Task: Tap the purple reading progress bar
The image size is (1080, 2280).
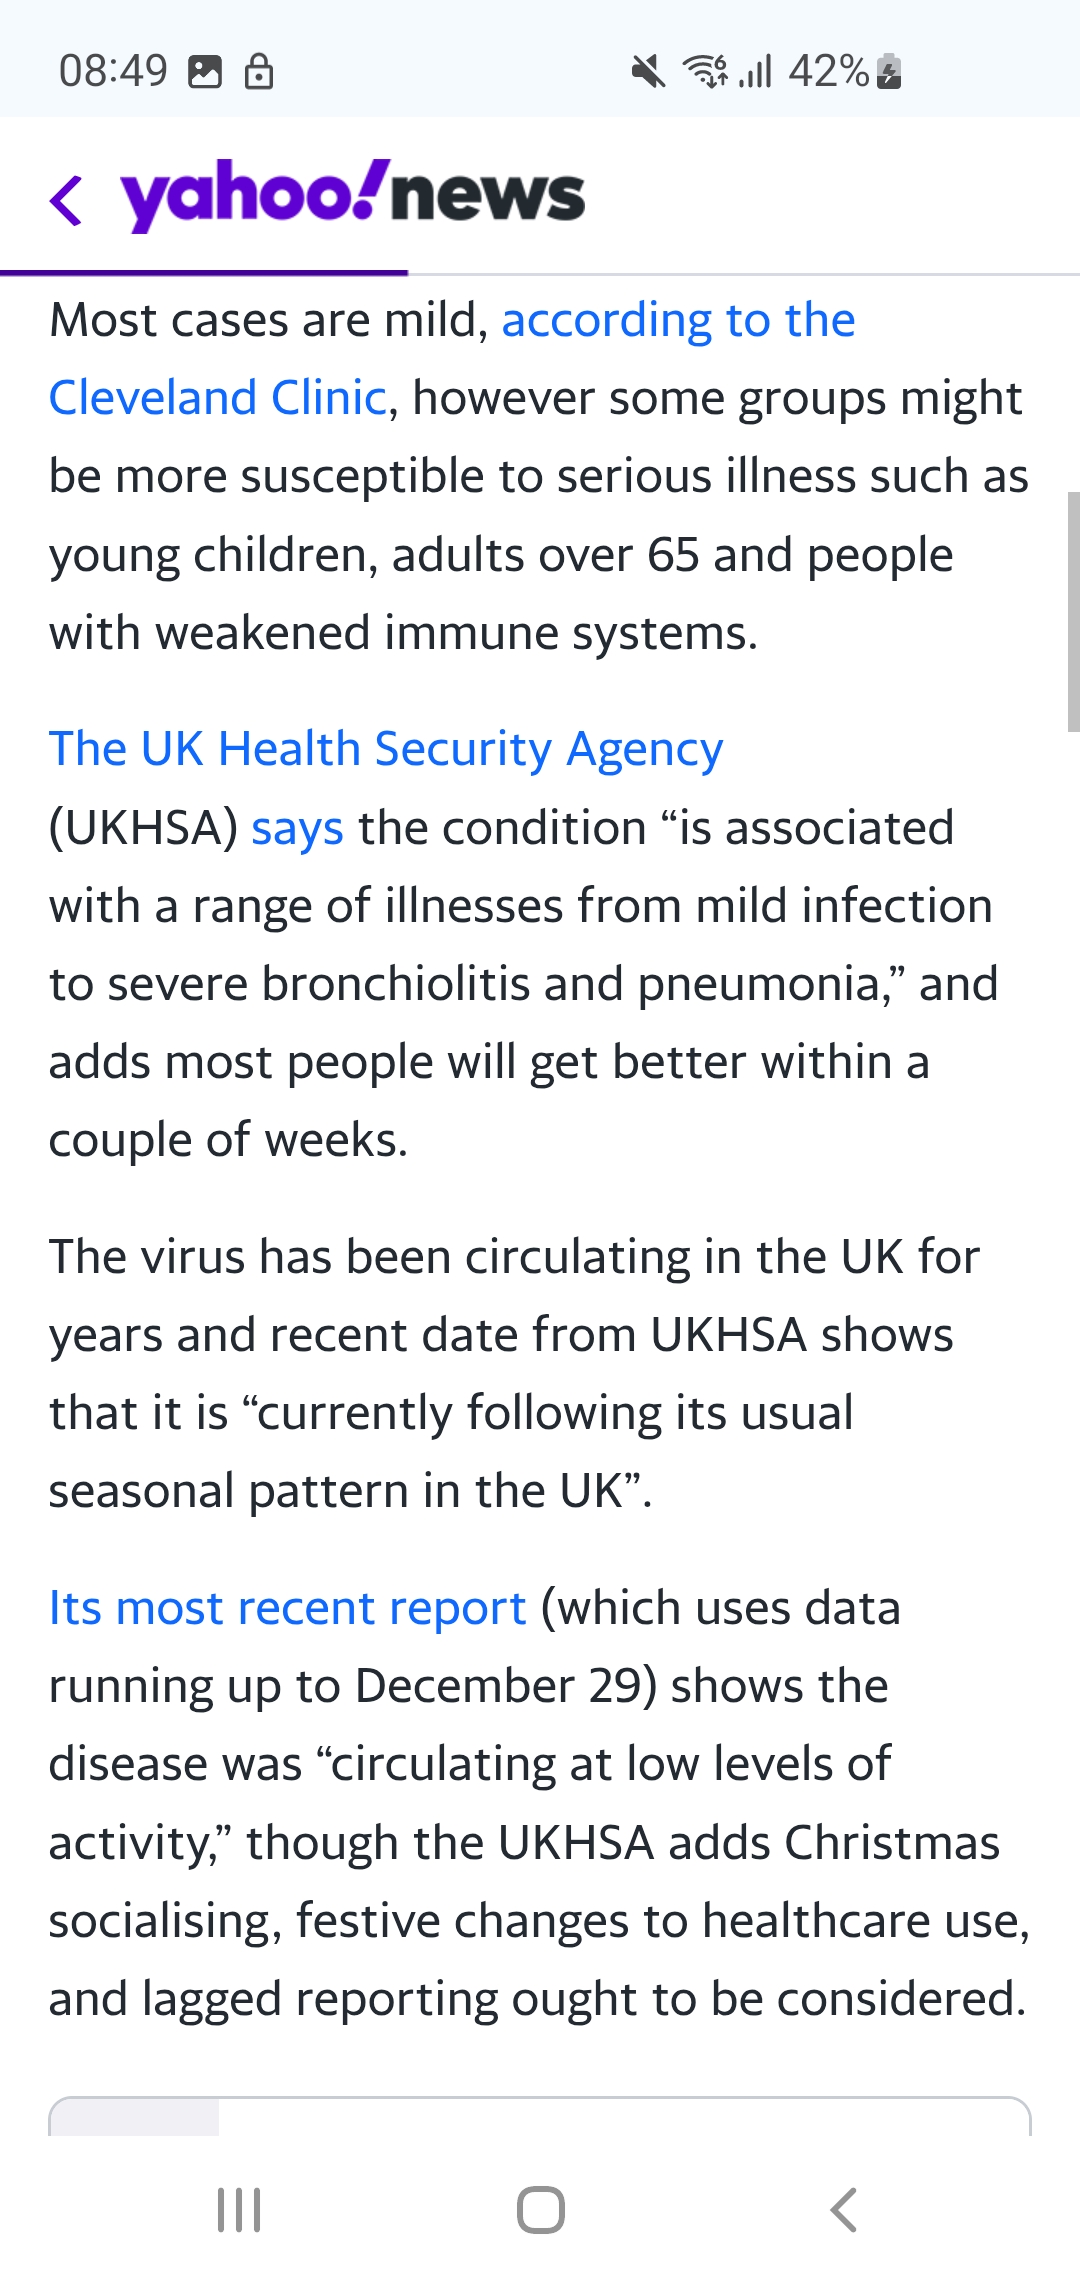Action: coord(204,272)
